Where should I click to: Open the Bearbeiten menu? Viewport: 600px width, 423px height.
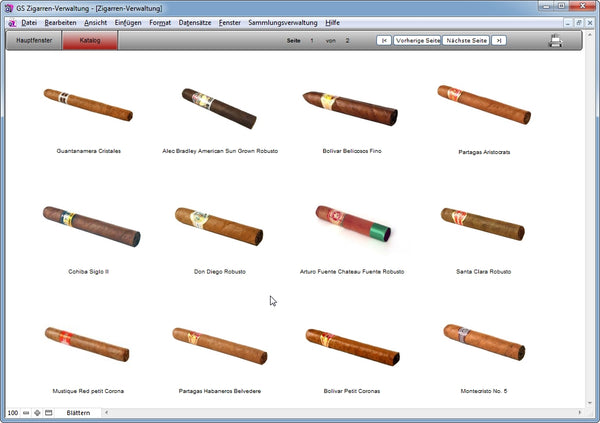click(60, 23)
